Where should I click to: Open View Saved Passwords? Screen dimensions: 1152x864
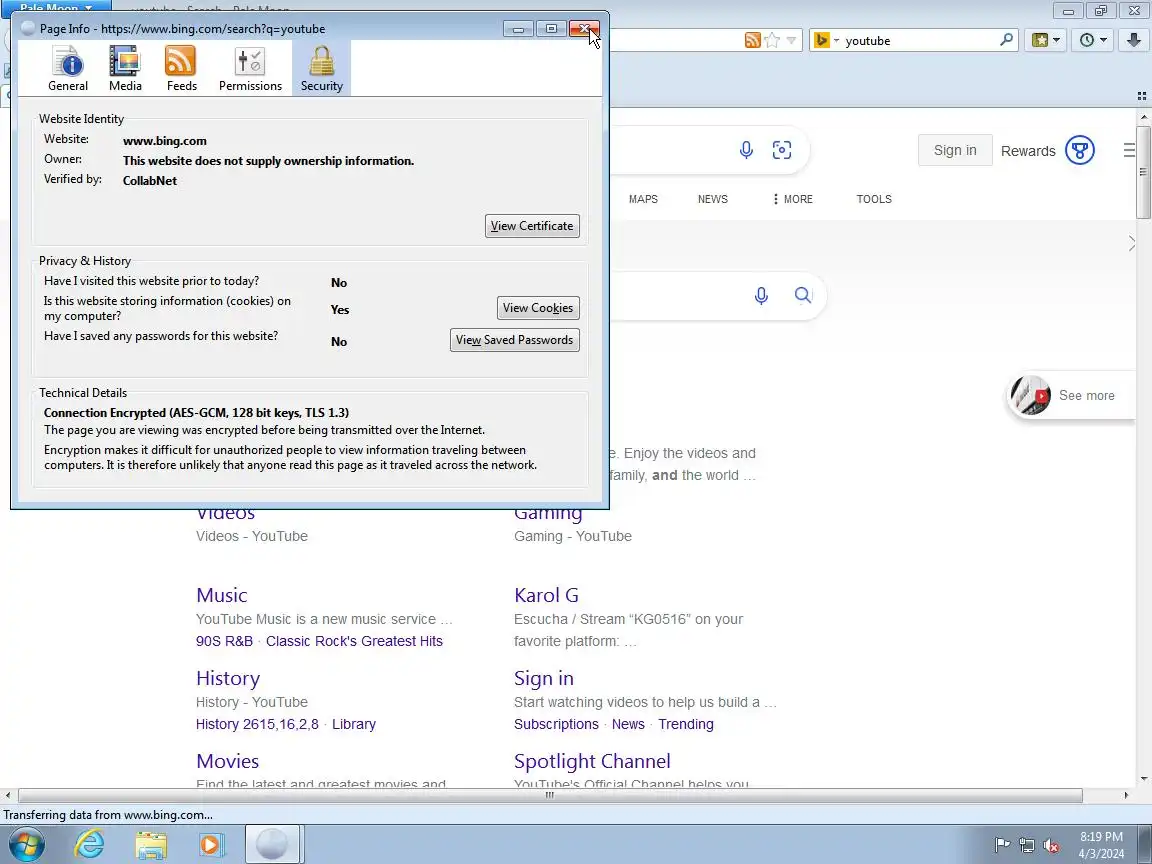[x=514, y=339]
